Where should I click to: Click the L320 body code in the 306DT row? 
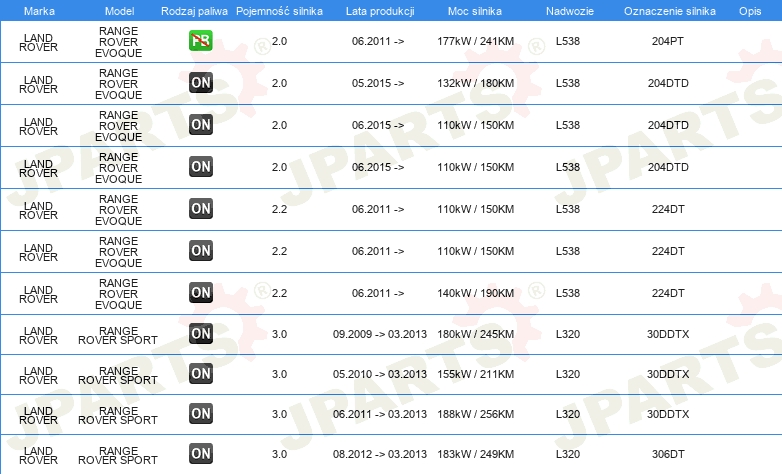[x=568, y=454]
